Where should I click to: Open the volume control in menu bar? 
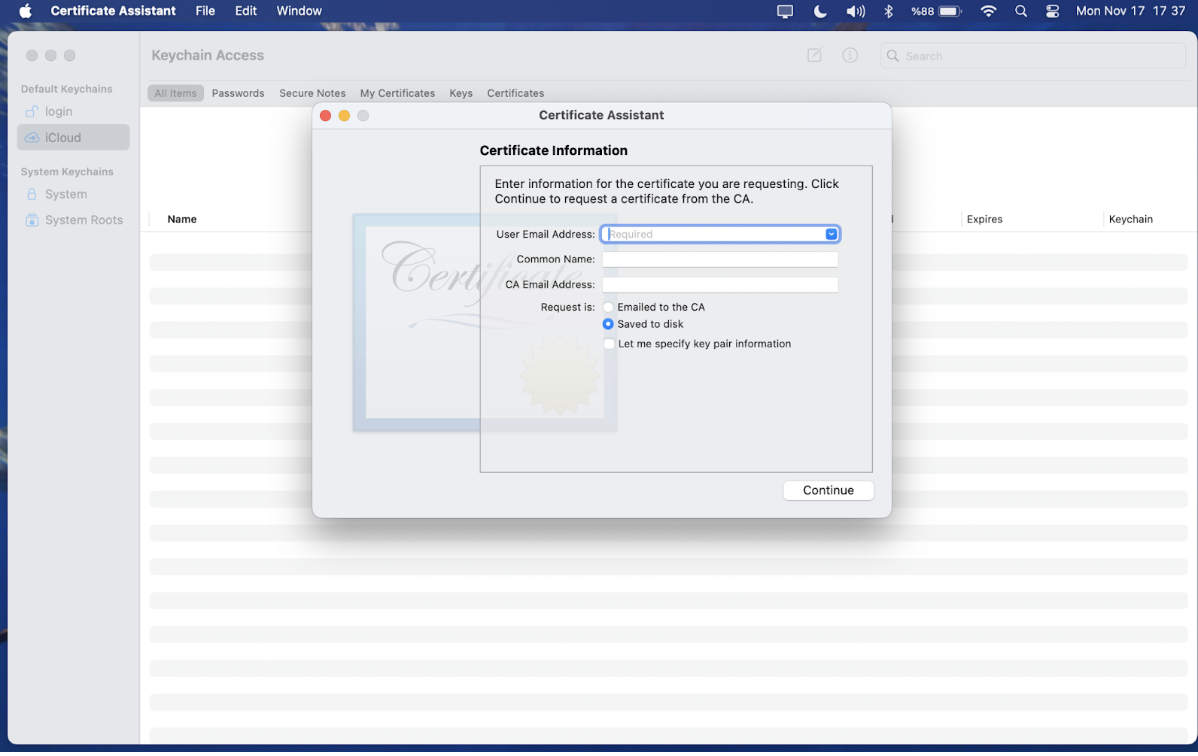click(855, 11)
